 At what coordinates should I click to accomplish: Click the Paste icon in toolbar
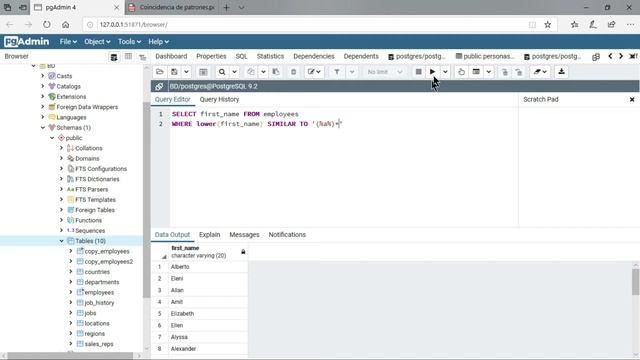click(x=276, y=72)
